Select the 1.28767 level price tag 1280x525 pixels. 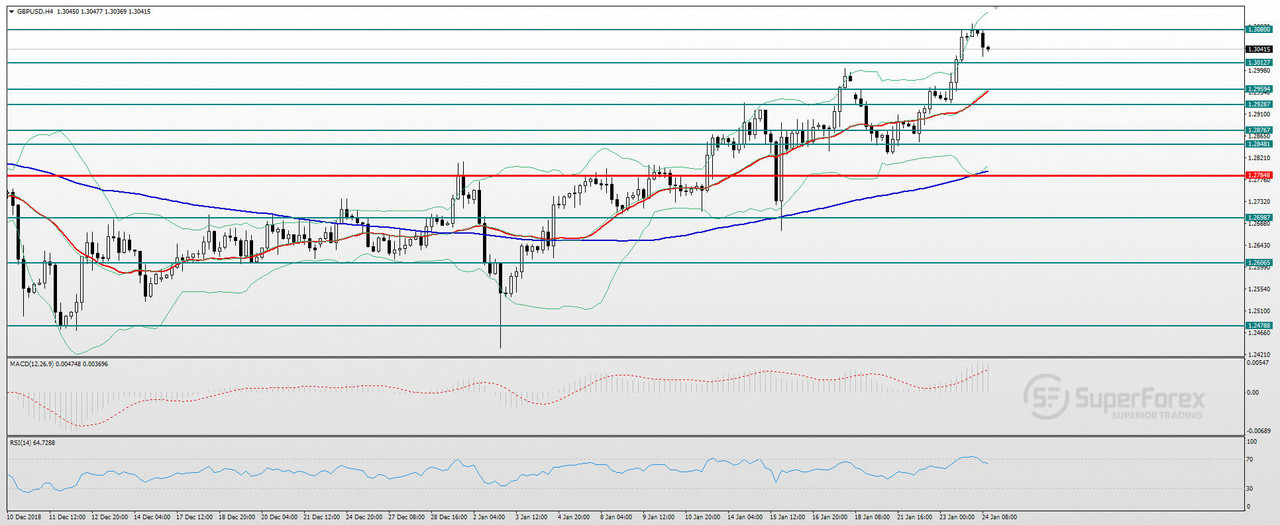[1258, 130]
